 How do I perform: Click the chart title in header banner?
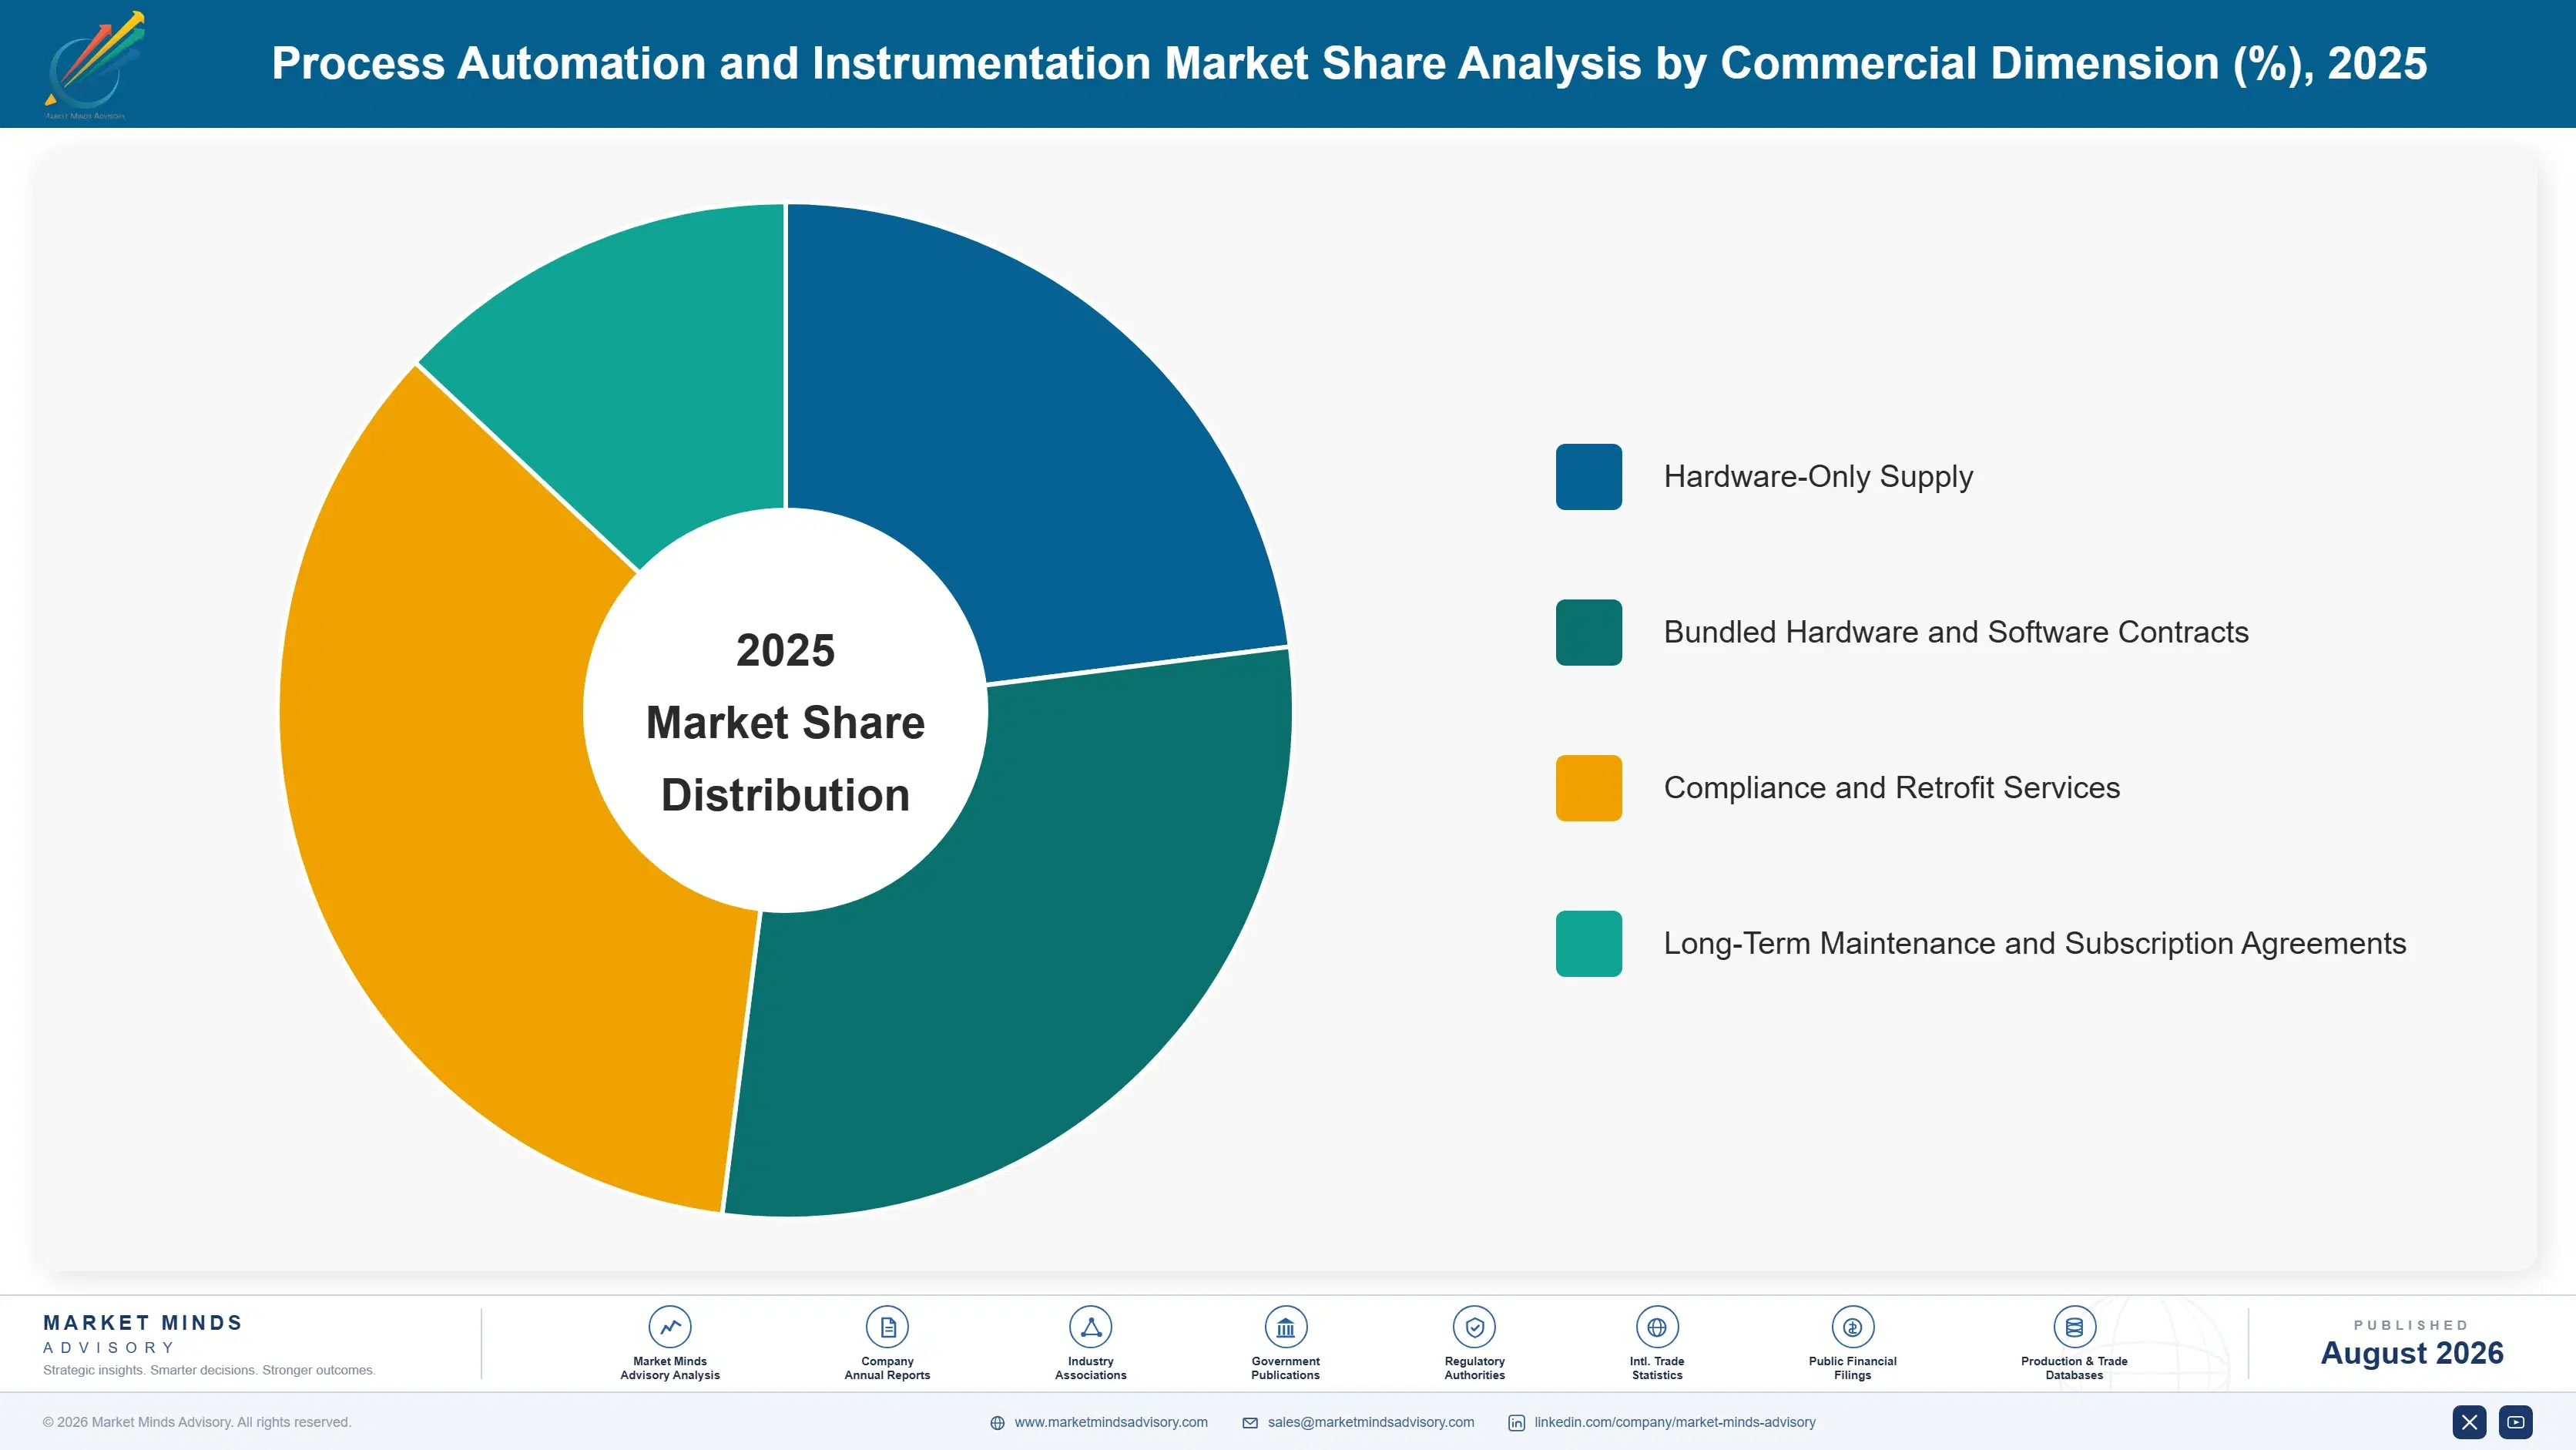point(1349,64)
